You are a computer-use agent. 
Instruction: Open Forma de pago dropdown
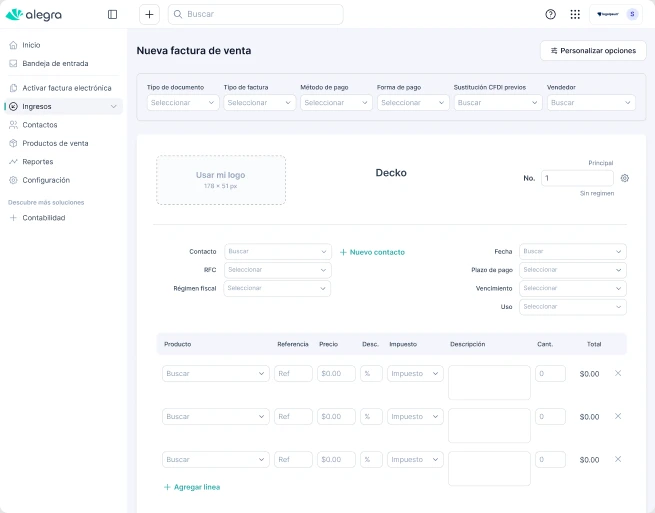(413, 103)
